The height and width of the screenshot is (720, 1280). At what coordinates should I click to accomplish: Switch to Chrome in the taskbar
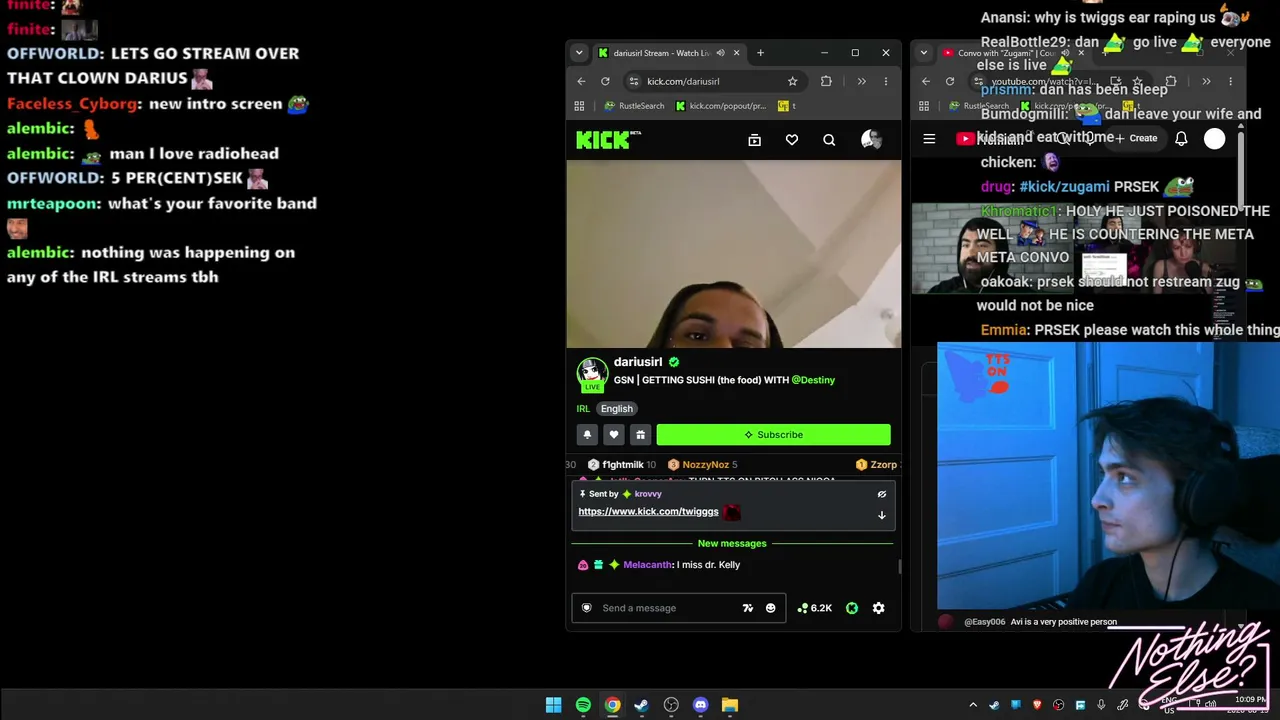click(x=612, y=705)
